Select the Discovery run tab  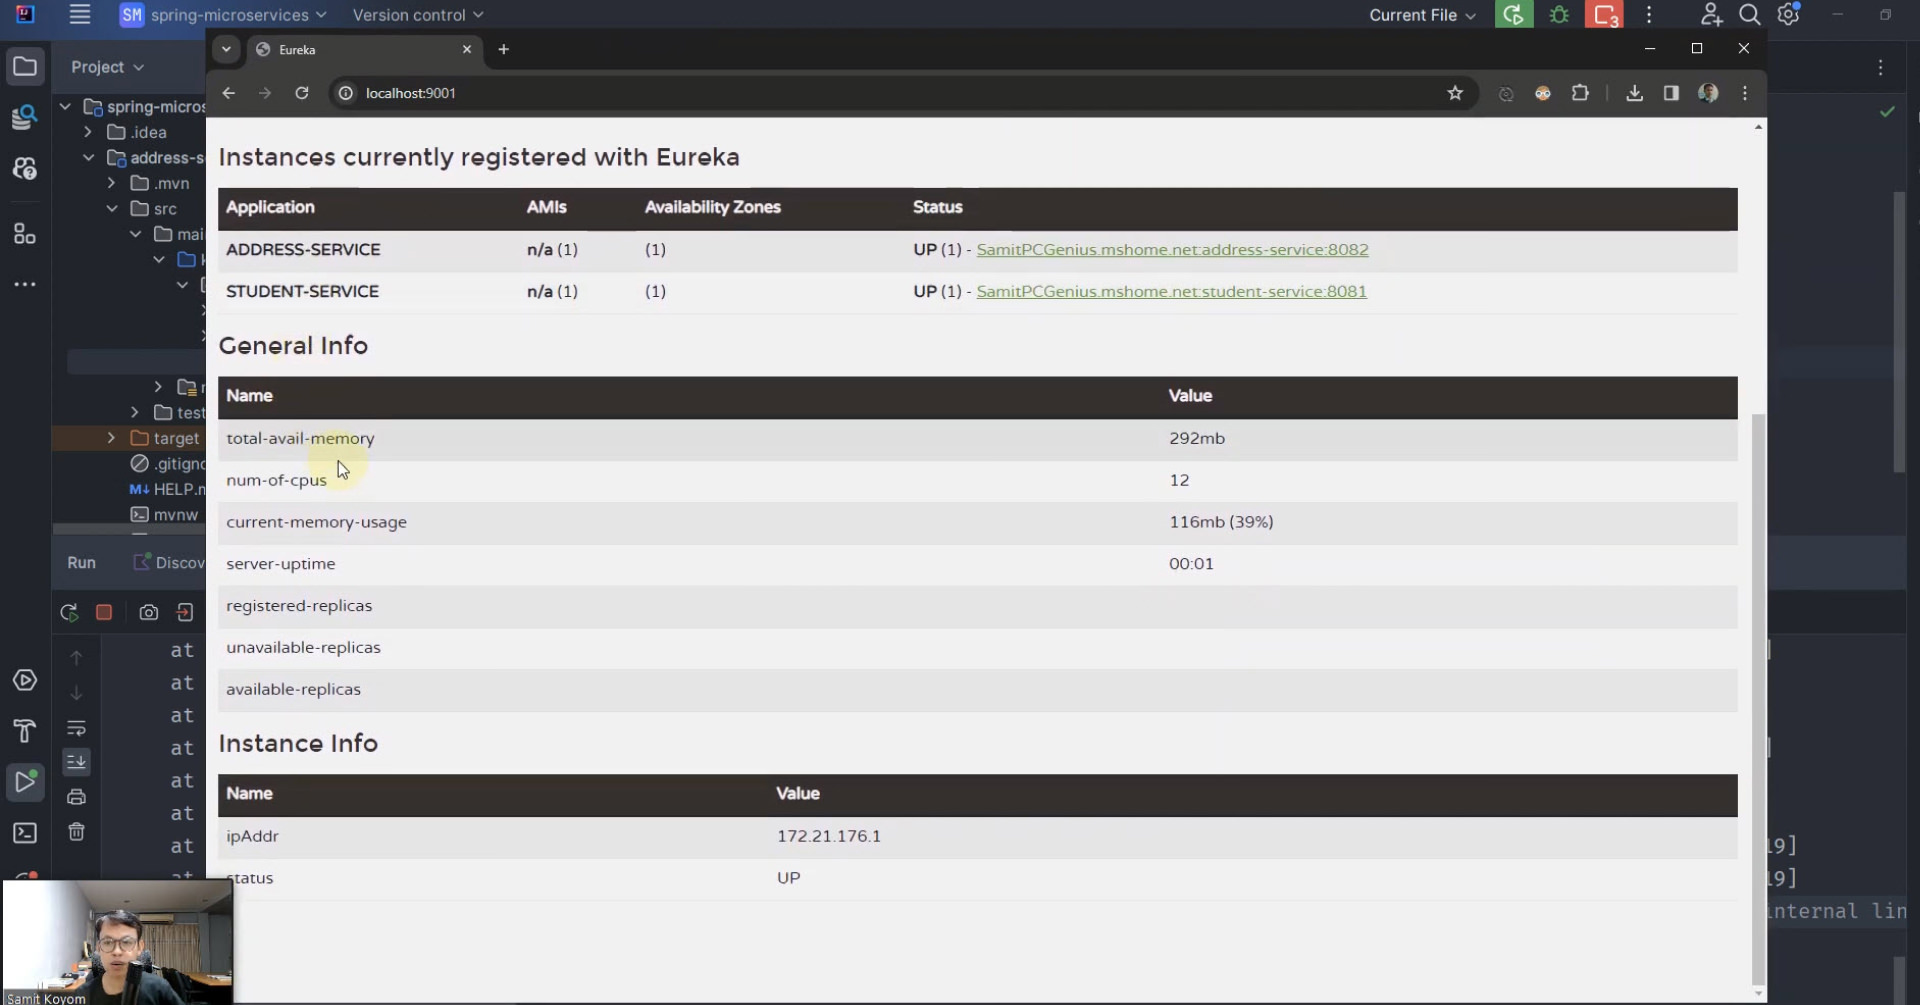point(169,563)
